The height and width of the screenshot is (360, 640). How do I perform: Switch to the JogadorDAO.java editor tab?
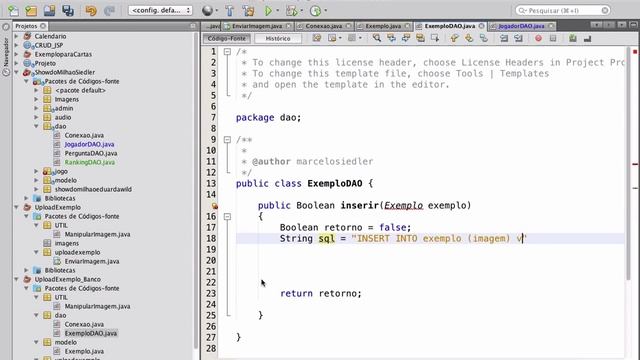521,26
